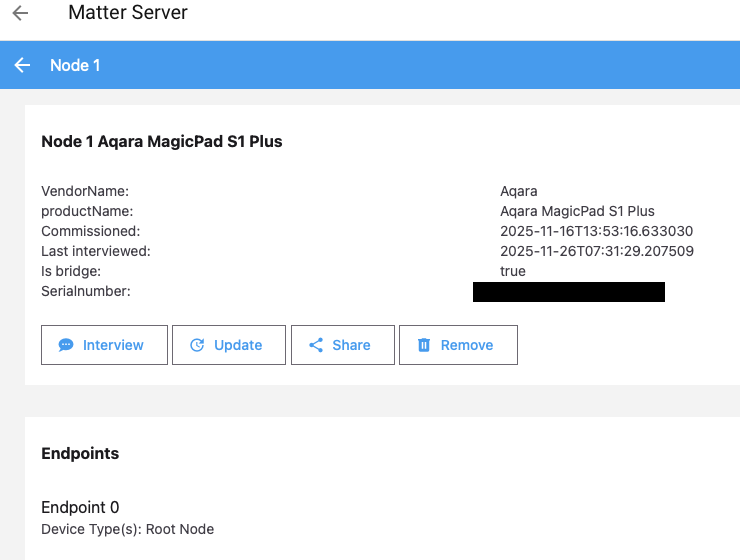
Task: Click the trash can icon on Remove
Action: pos(424,345)
